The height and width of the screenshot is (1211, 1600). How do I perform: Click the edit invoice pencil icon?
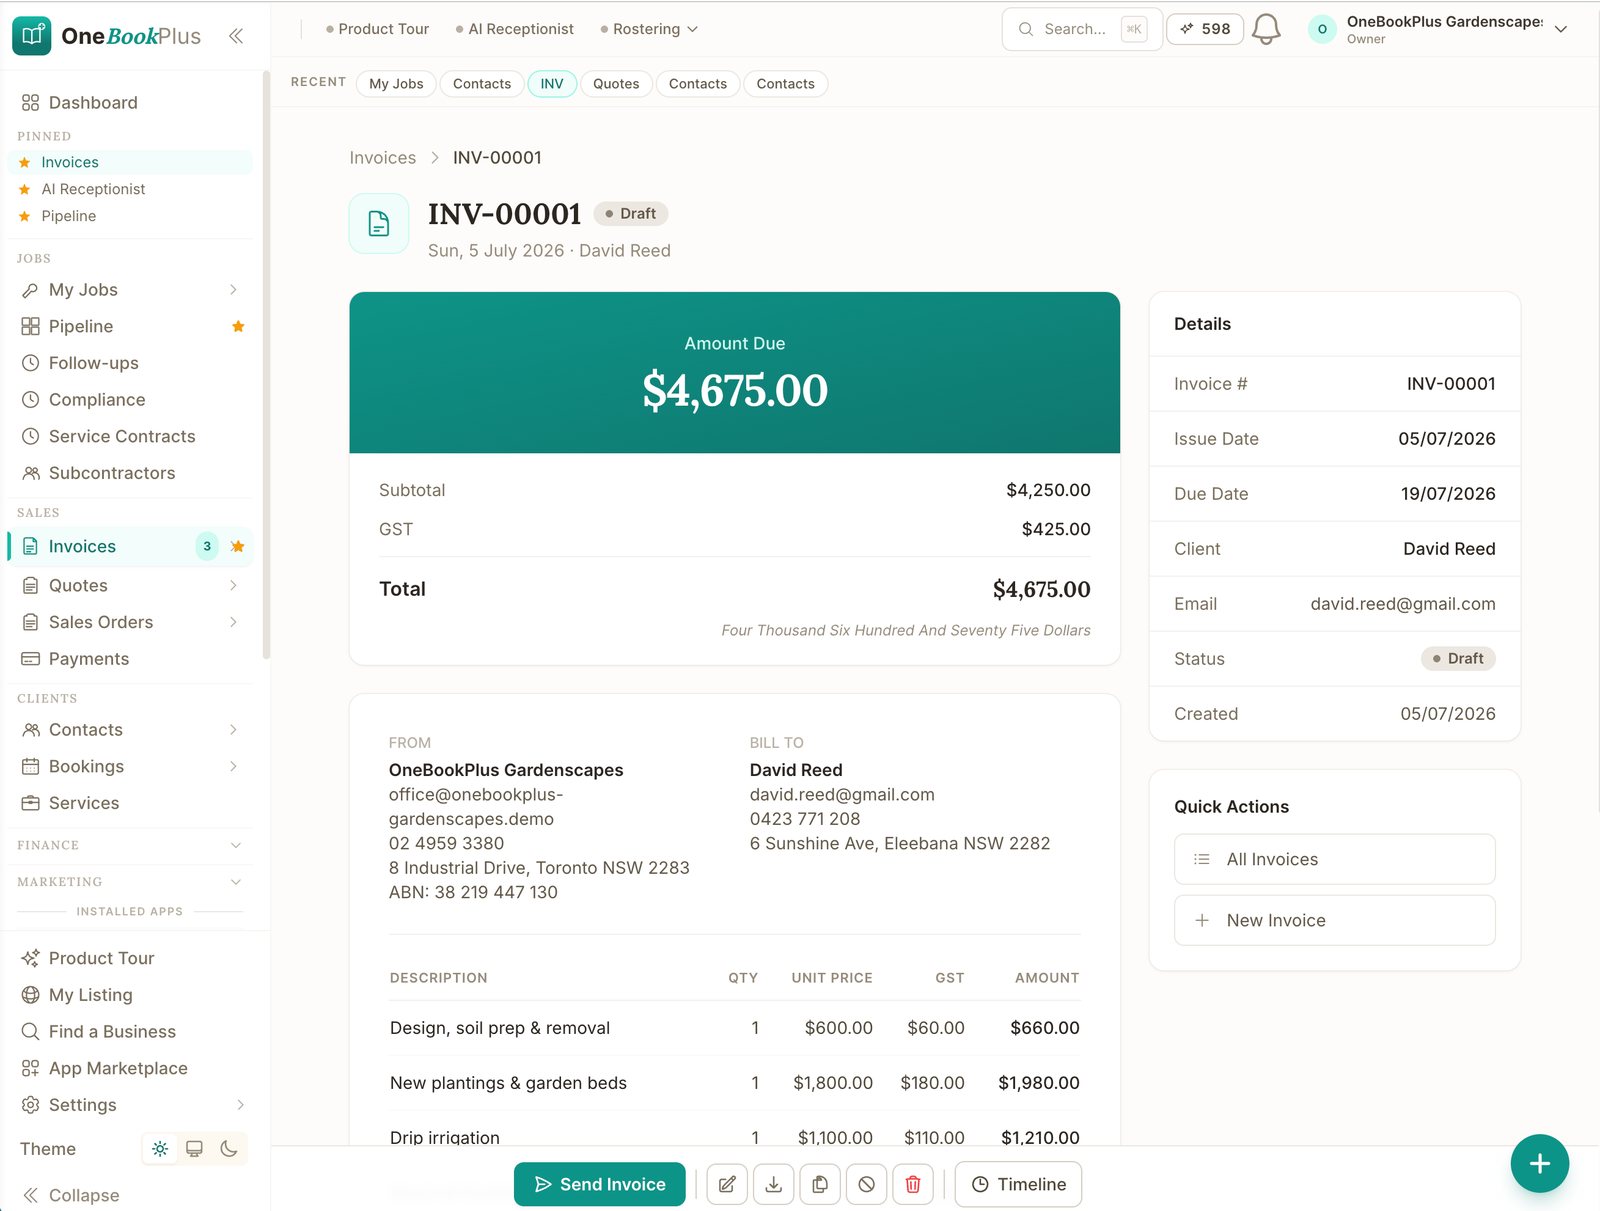coord(727,1184)
